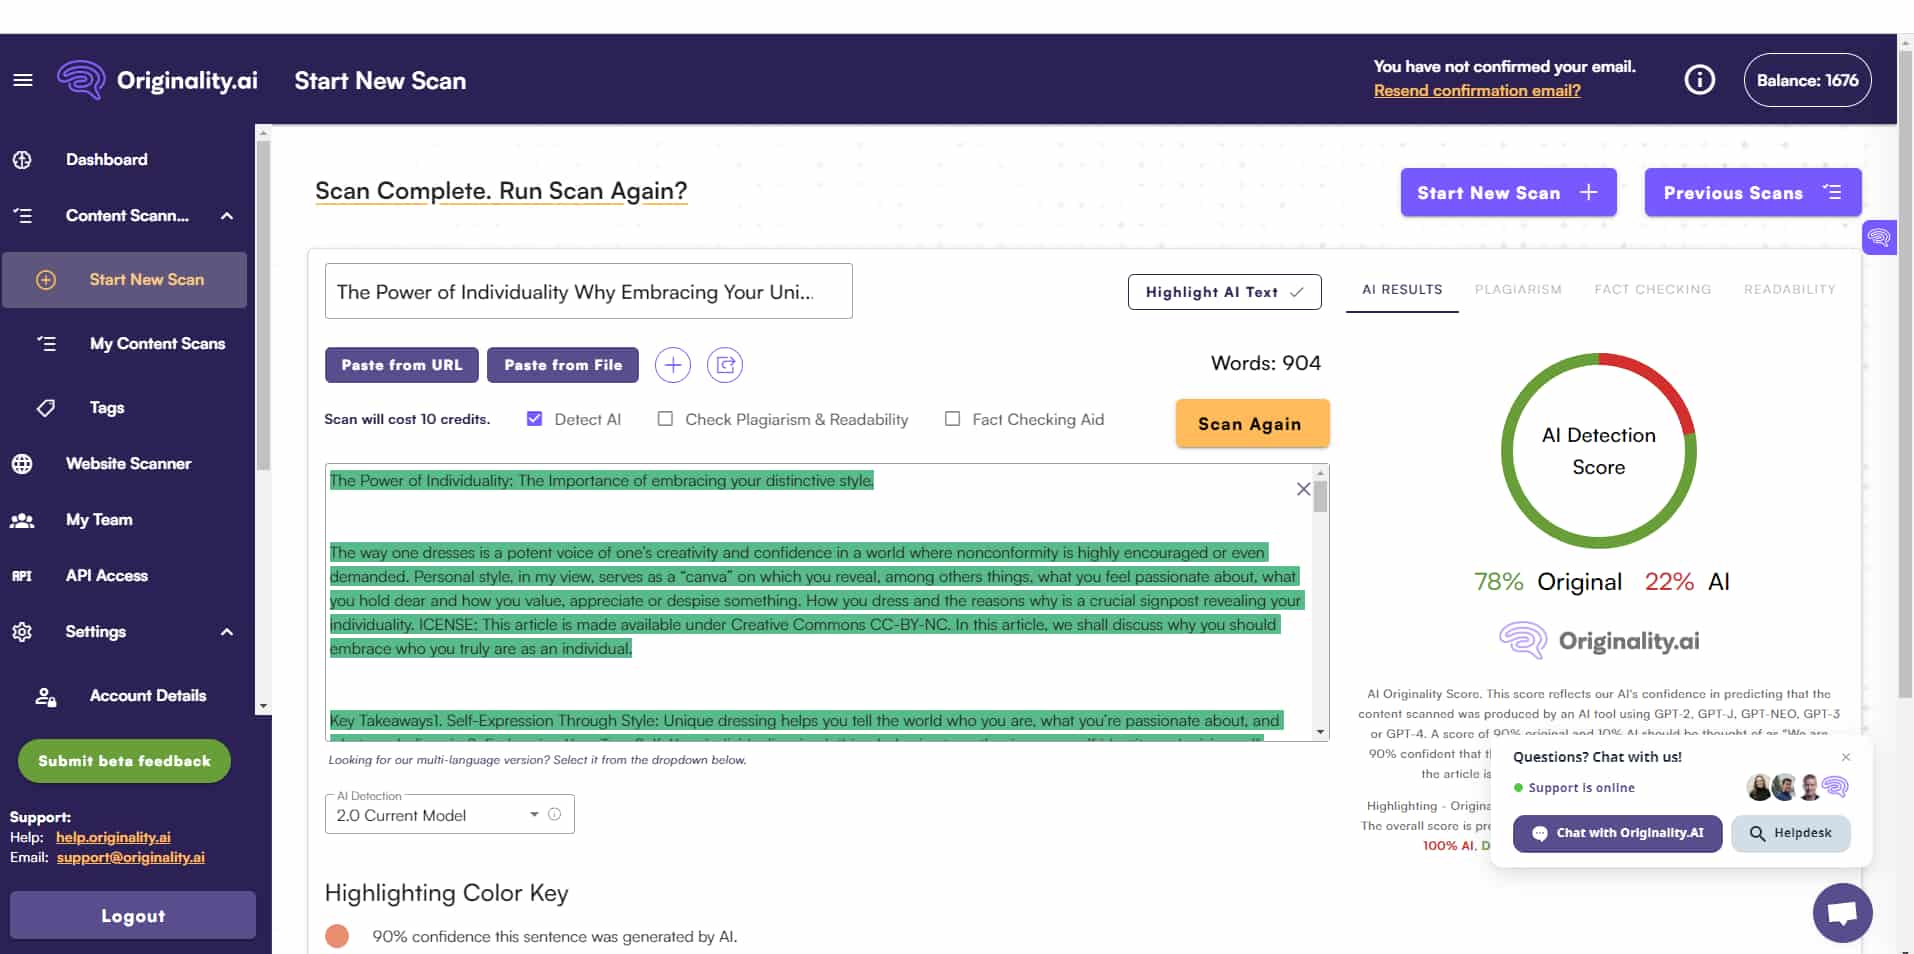1914x954 pixels.
Task: Click the orange 90% confidence color swatch
Action: [337, 936]
